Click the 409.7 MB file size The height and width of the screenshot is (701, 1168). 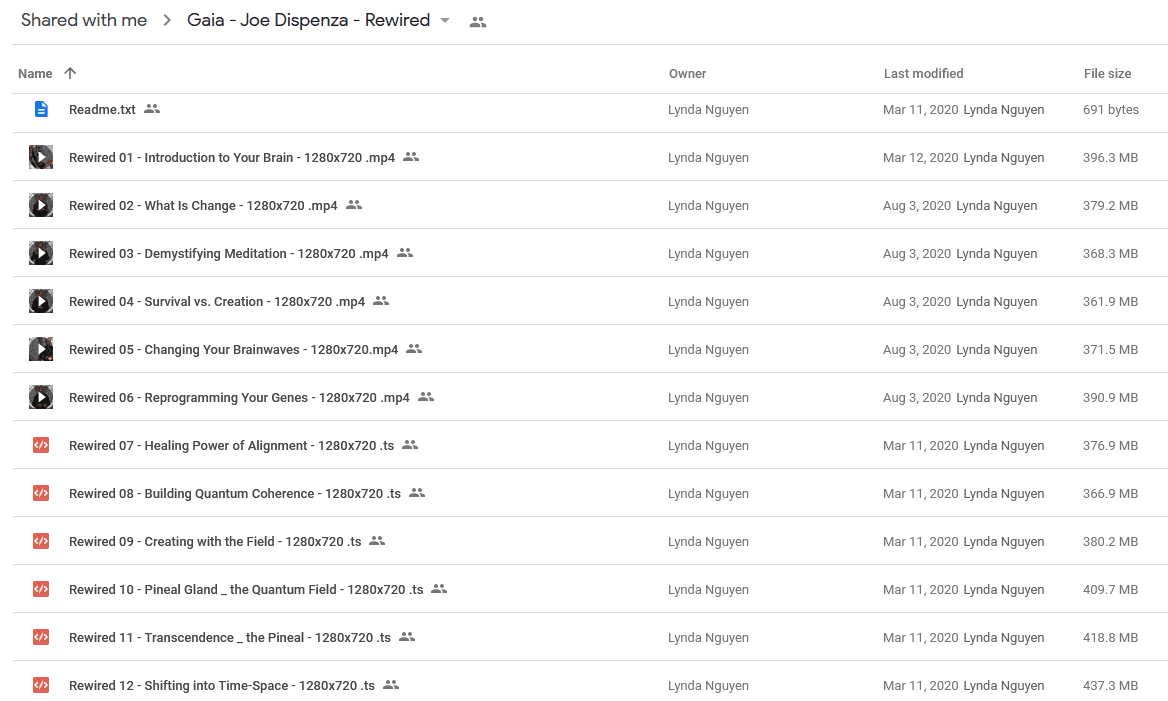pyautogui.click(x=1110, y=590)
